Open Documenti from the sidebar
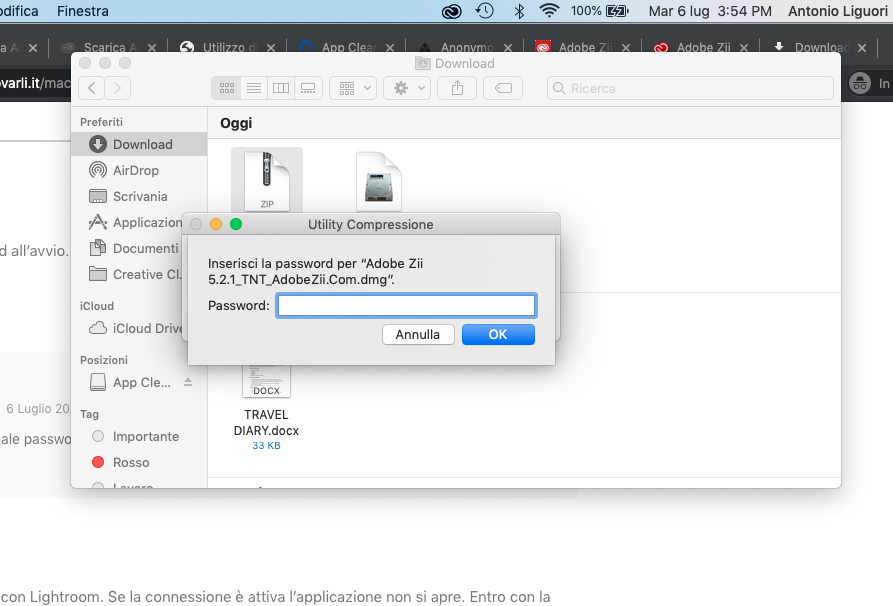Viewport: 893px width, 606px height. pos(136,248)
